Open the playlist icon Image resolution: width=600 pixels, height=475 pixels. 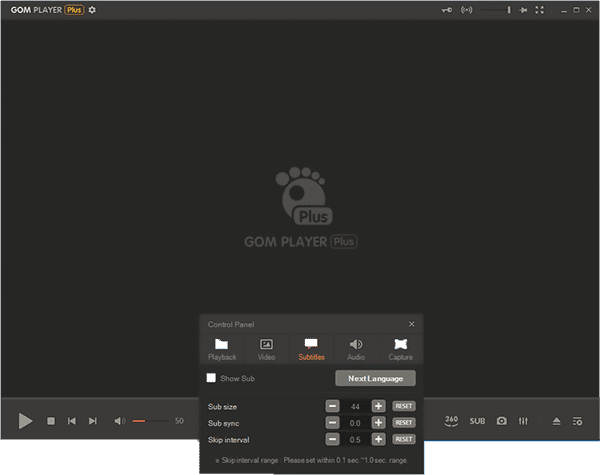[578, 421]
